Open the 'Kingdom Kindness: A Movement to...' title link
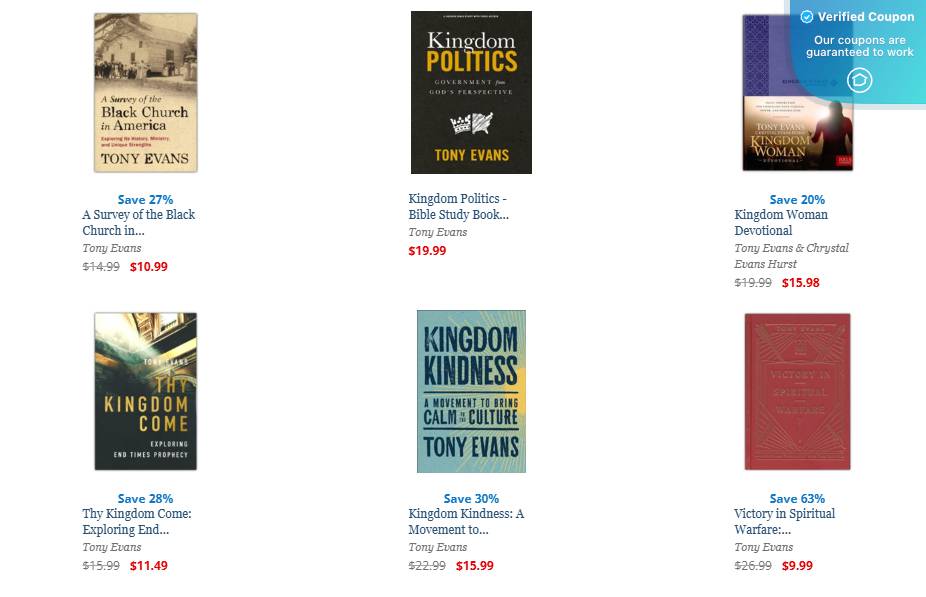Image resolution: width=926 pixels, height=597 pixels. (466, 521)
